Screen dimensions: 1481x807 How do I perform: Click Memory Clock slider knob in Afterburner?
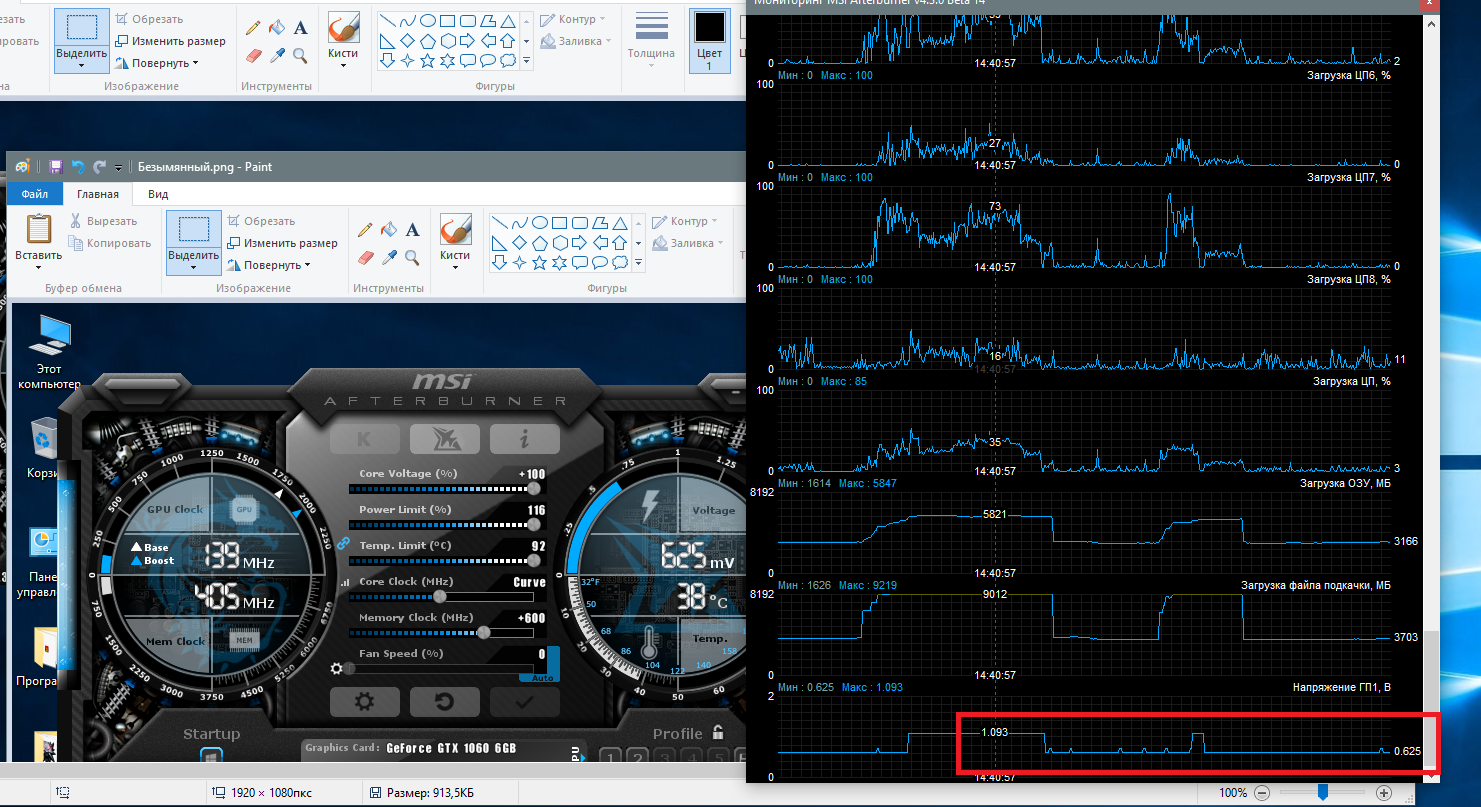484,633
